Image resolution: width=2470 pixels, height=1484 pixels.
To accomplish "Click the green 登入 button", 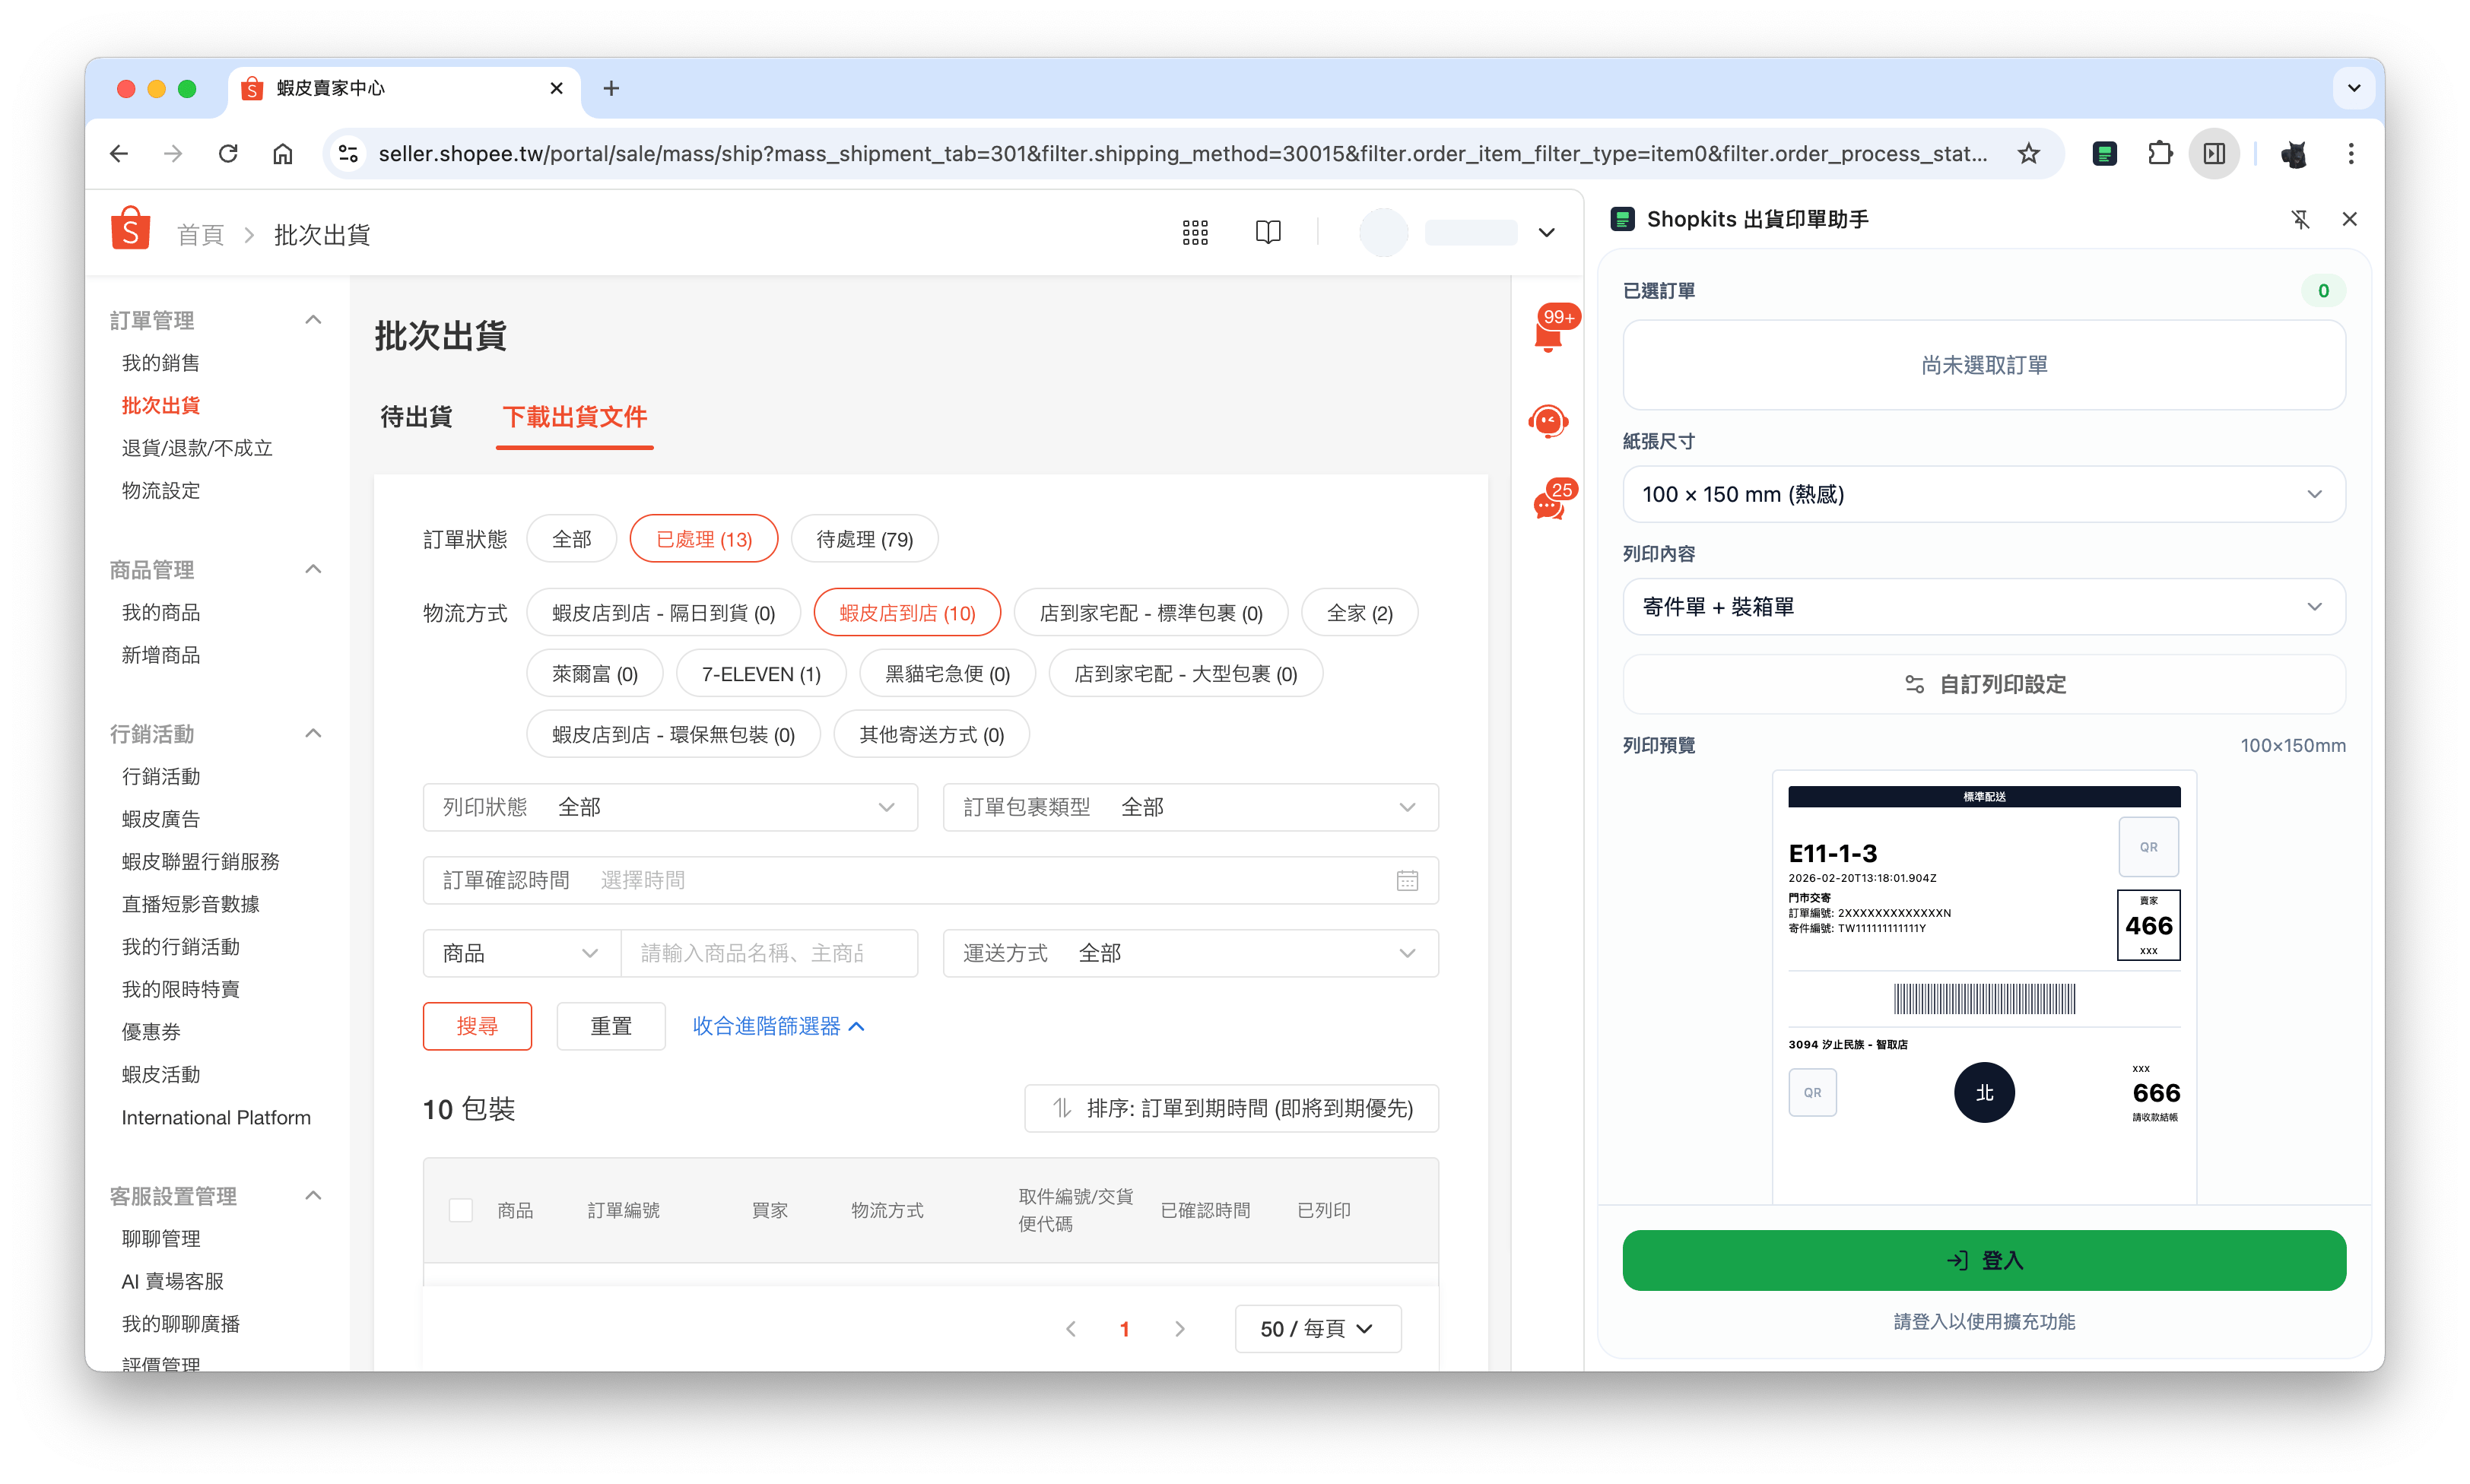I will [1984, 1260].
